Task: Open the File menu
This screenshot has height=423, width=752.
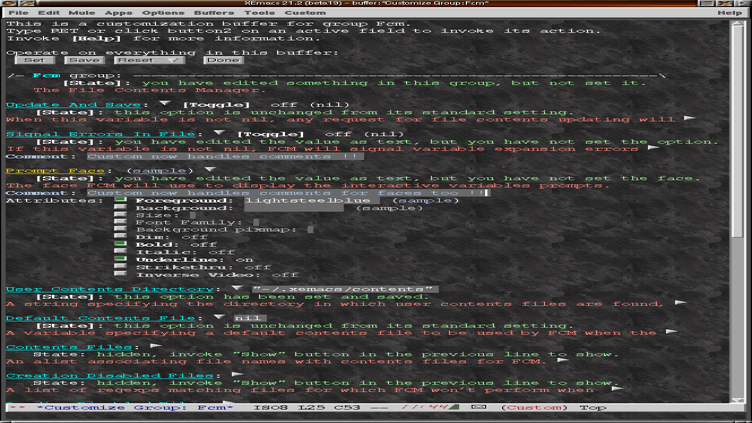Action: tap(18, 12)
